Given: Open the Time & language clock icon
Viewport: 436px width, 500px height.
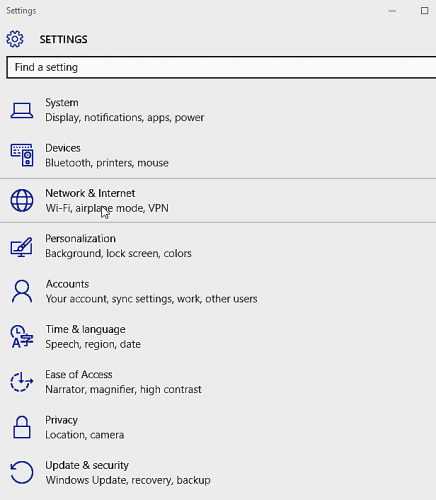Looking at the screenshot, I should pos(22,337).
